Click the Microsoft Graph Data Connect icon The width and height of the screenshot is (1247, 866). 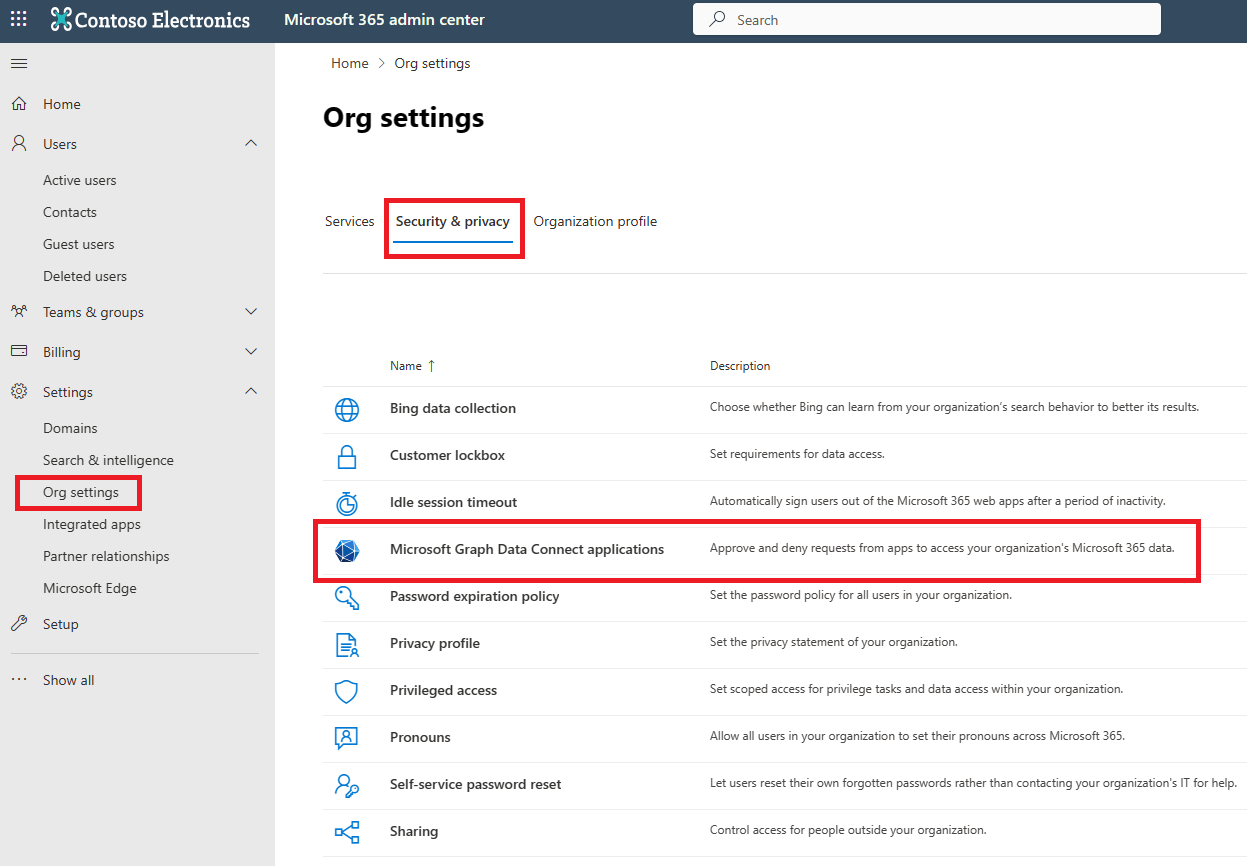tap(347, 550)
